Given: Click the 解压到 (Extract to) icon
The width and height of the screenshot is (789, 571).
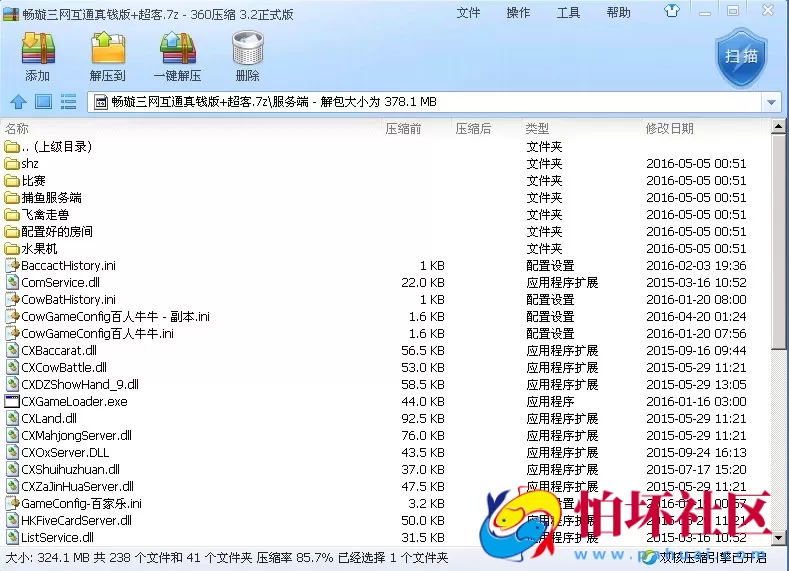Looking at the screenshot, I should [108, 48].
